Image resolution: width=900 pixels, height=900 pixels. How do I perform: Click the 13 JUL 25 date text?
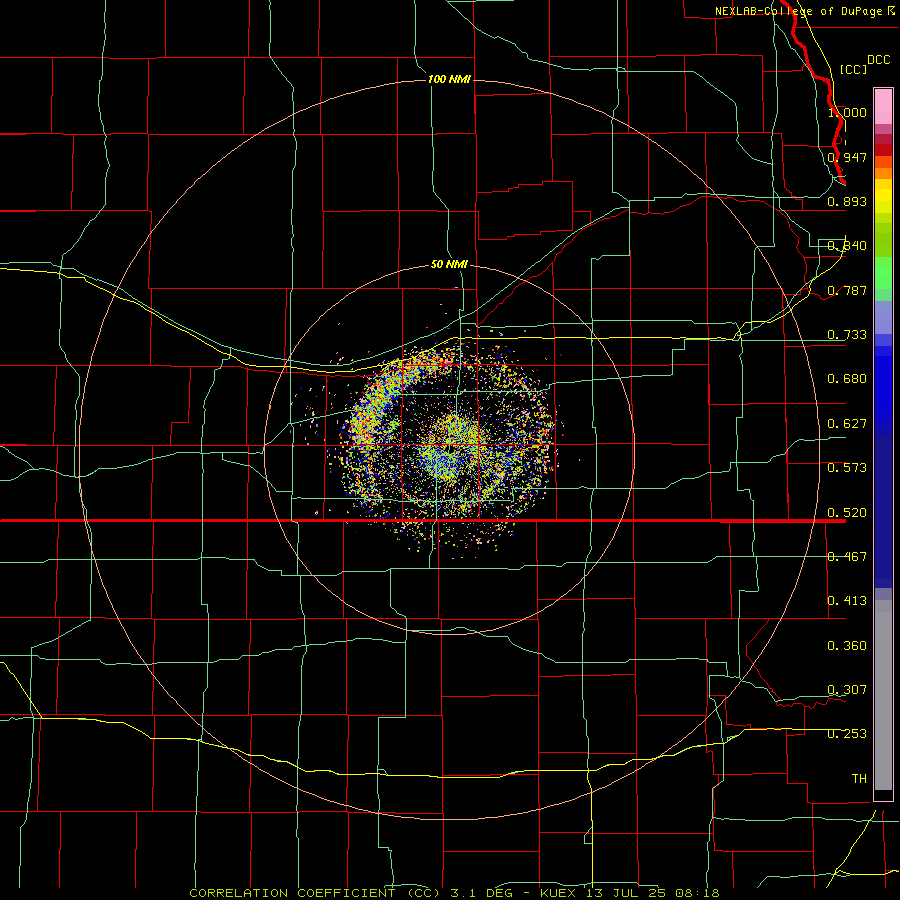pos(626,893)
